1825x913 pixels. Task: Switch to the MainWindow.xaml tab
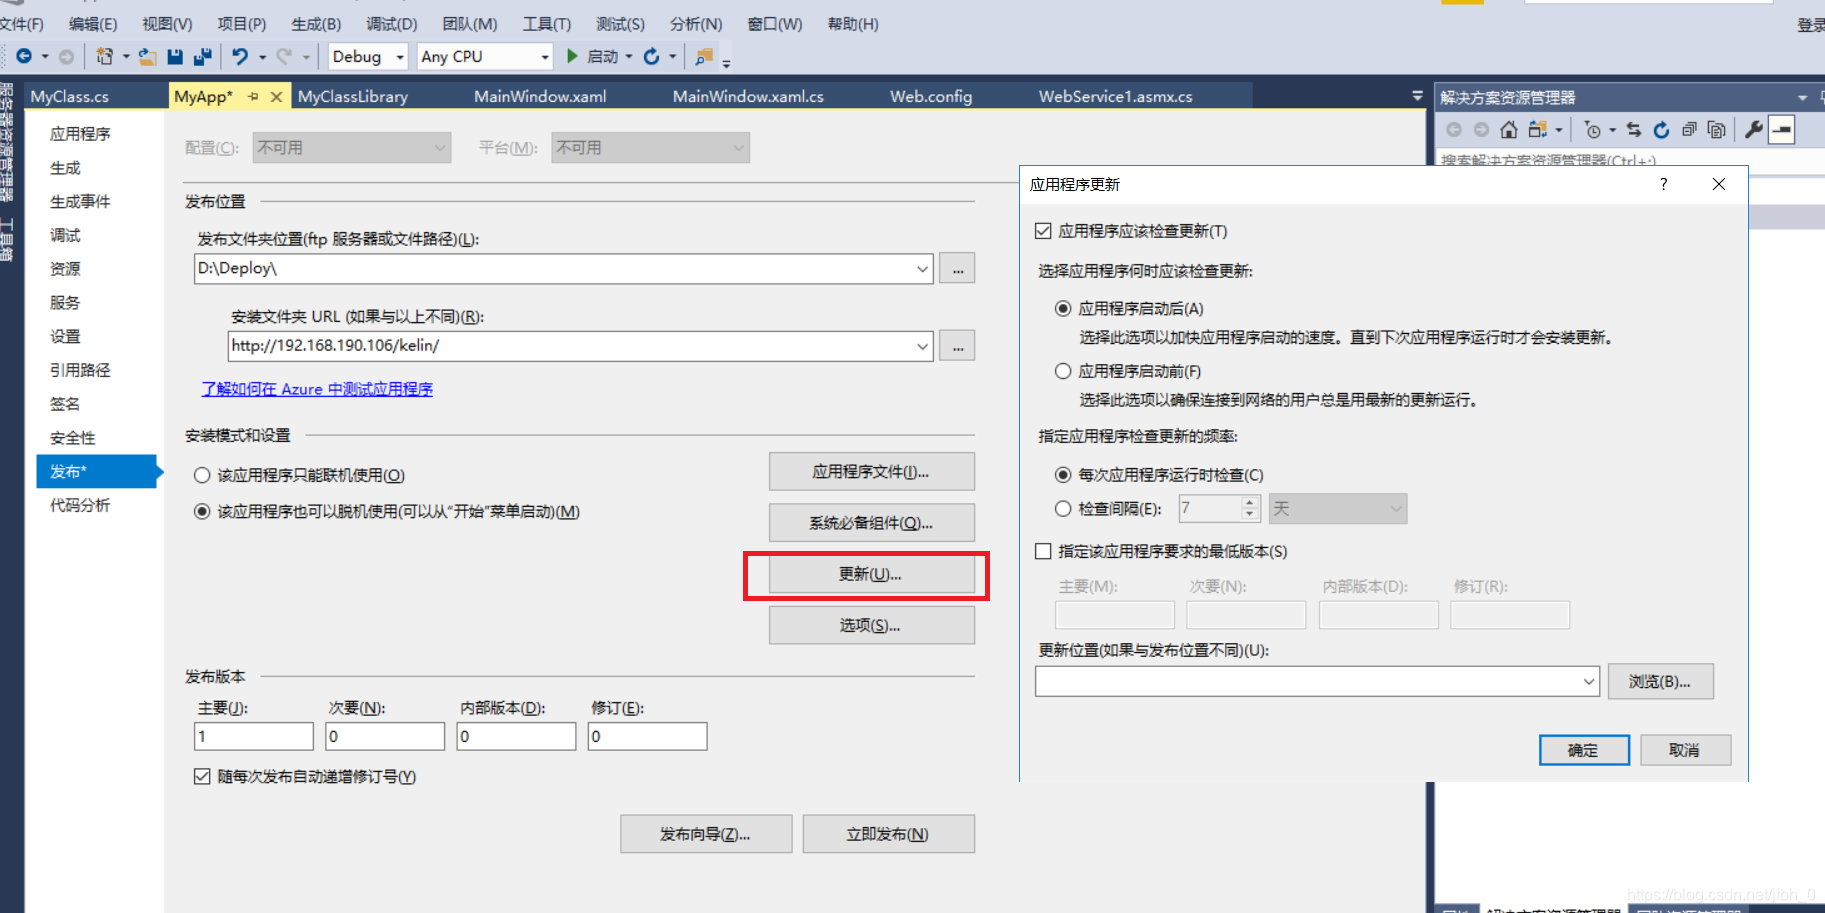(x=540, y=97)
